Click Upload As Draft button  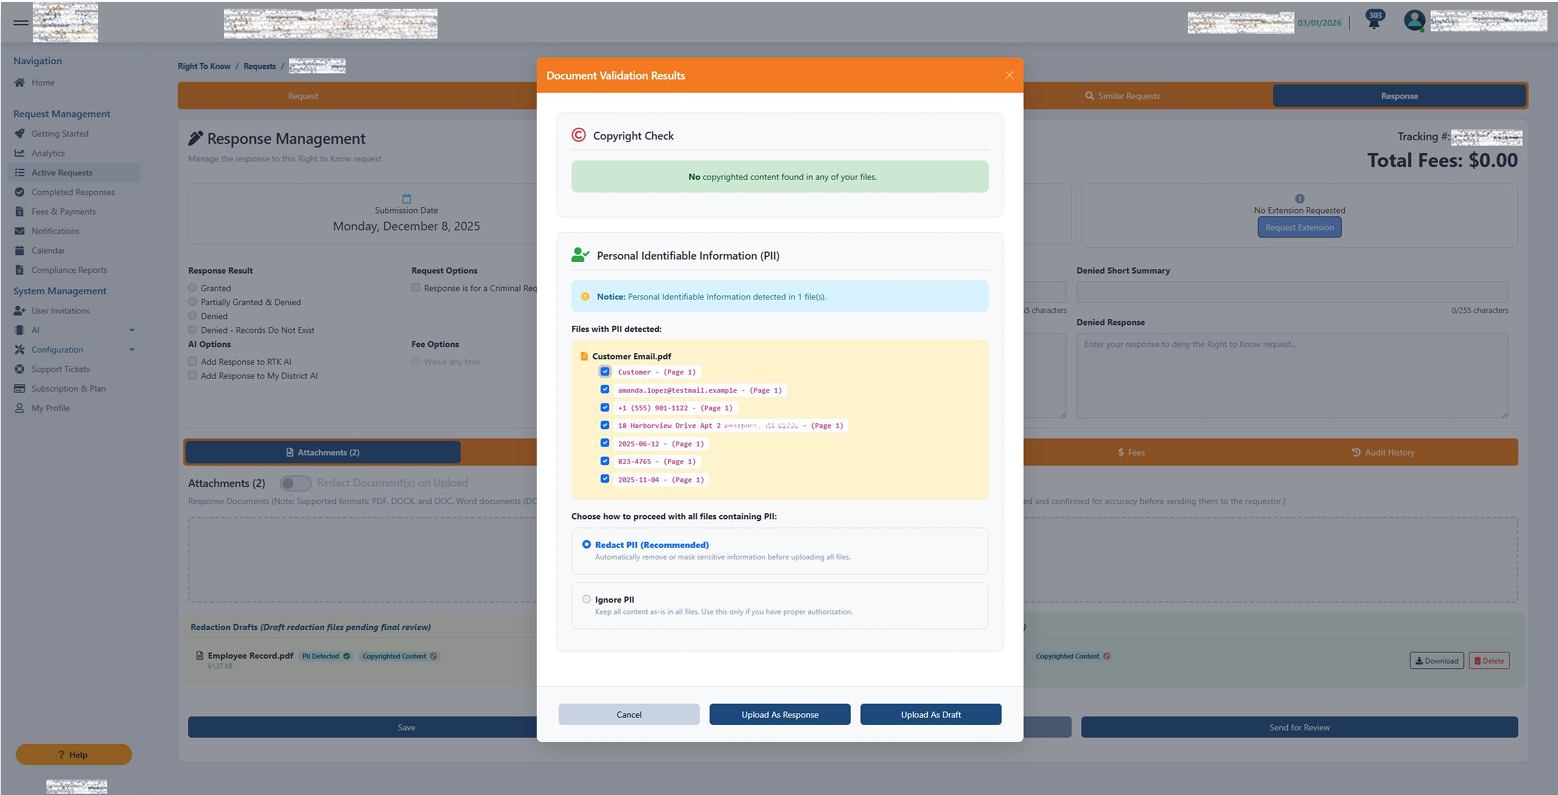click(x=931, y=715)
